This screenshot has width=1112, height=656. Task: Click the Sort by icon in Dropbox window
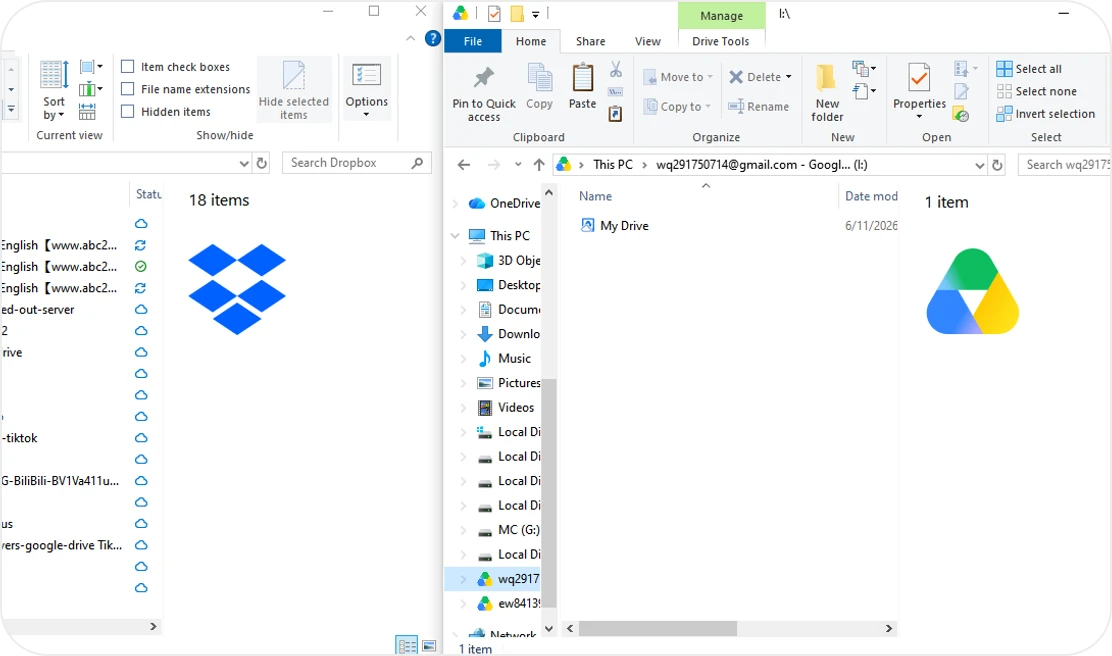tap(54, 74)
